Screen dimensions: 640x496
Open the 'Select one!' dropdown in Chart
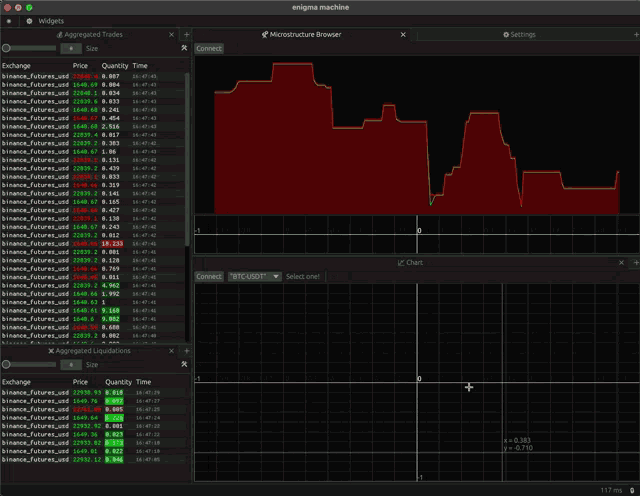303,276
